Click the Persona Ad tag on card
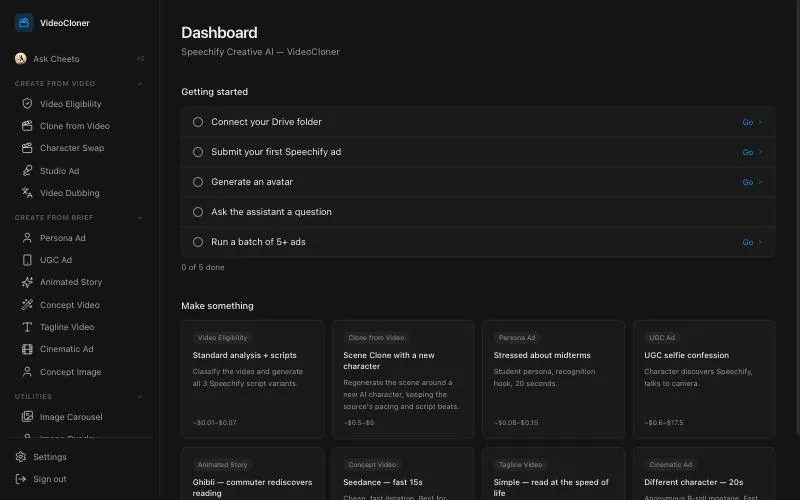The width and height of the screenshot is (800, 500). coord(517,338)
